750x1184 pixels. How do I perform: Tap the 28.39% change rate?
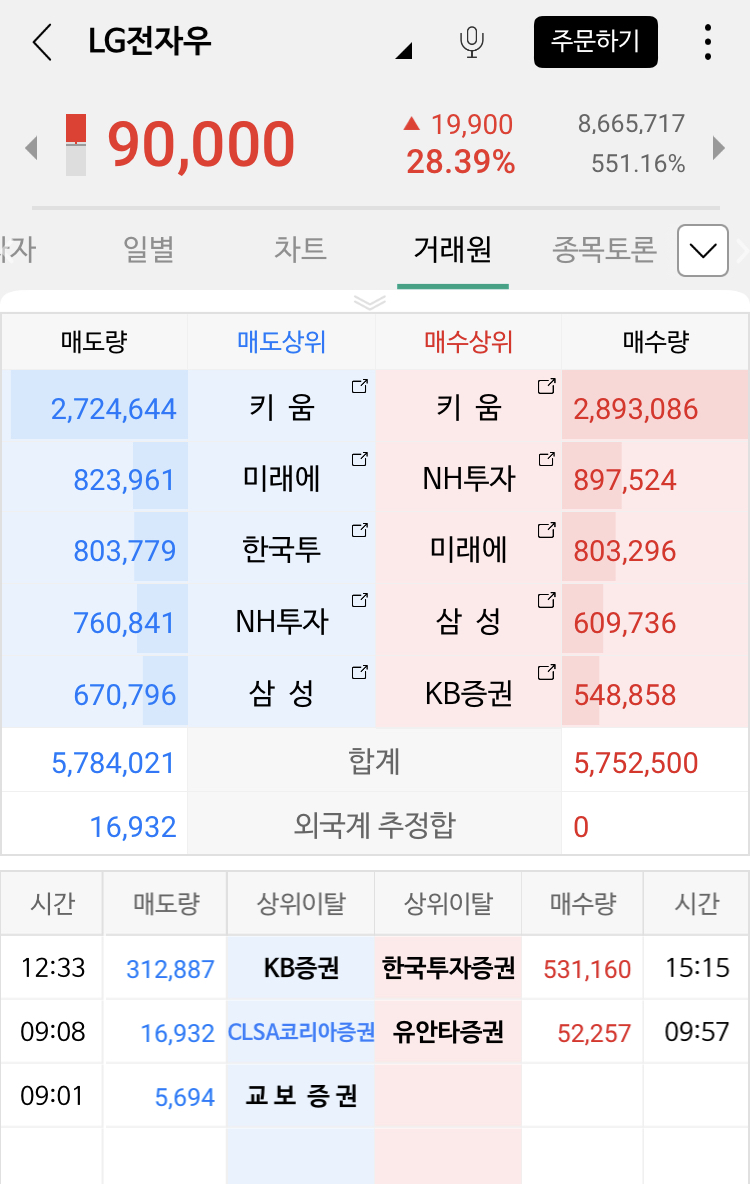tap(461, 162)
